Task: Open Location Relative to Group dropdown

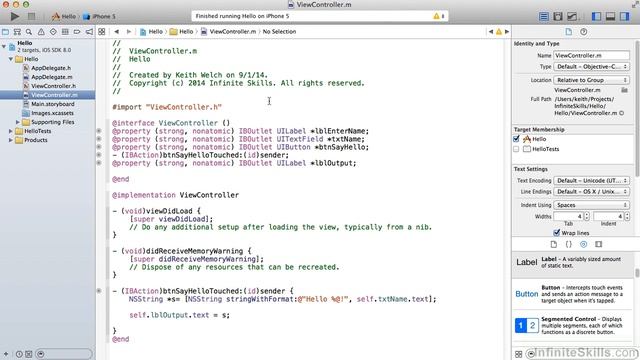Action: (x=591, y=80)
